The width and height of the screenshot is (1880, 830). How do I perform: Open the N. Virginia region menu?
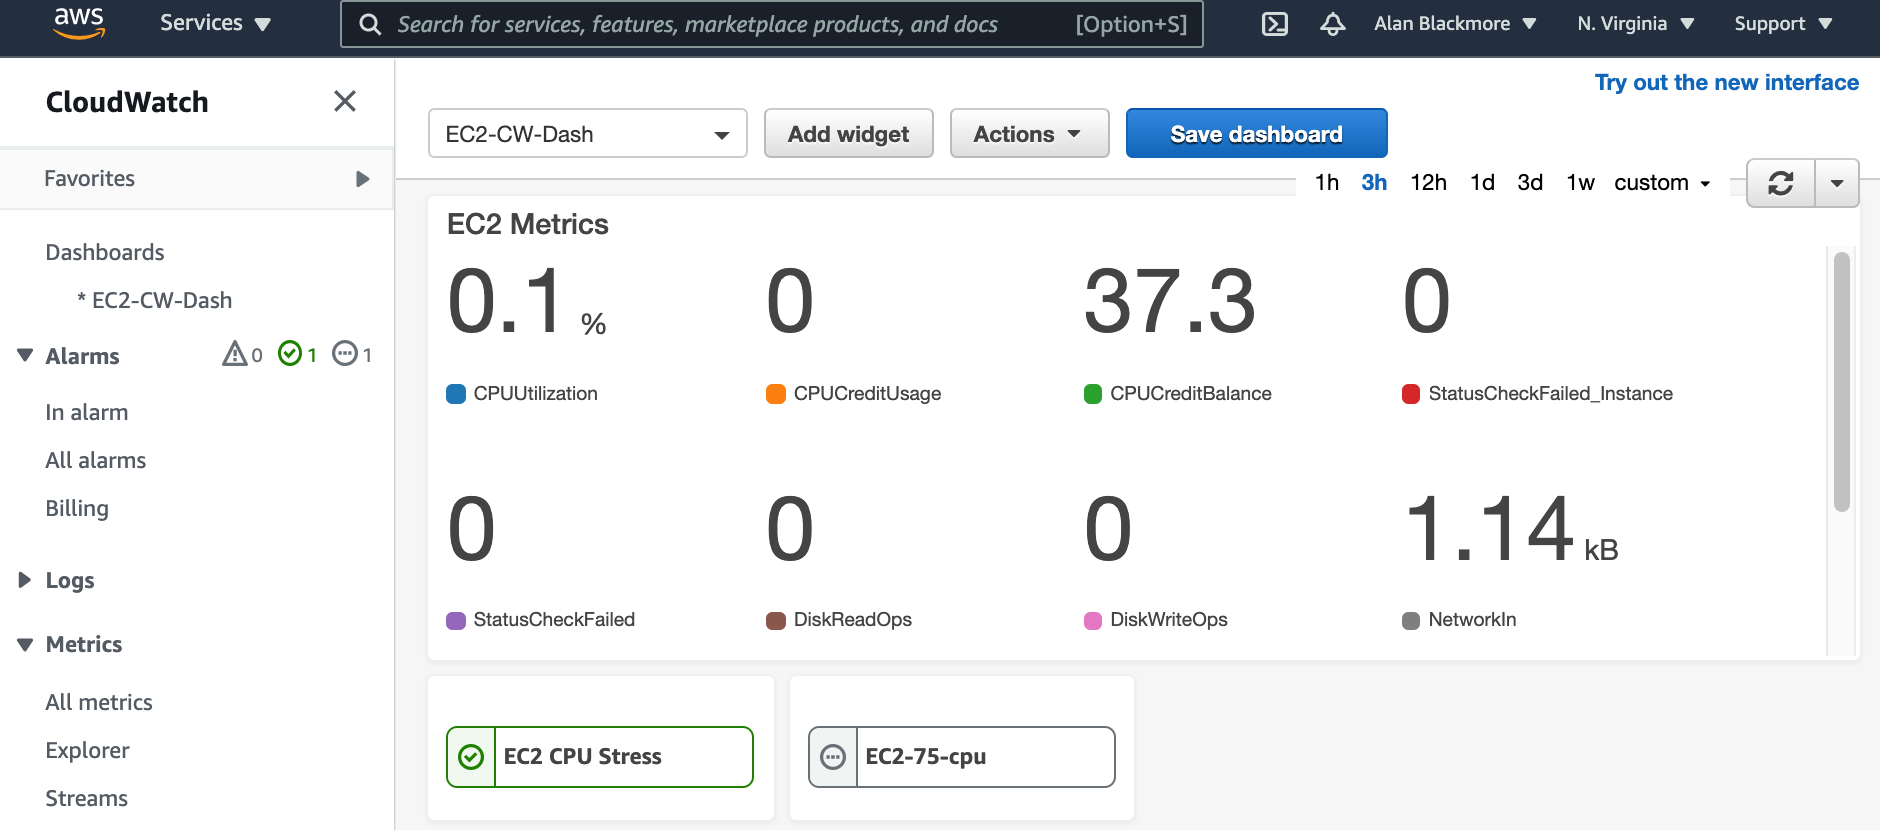click(x=1635, y=23)
